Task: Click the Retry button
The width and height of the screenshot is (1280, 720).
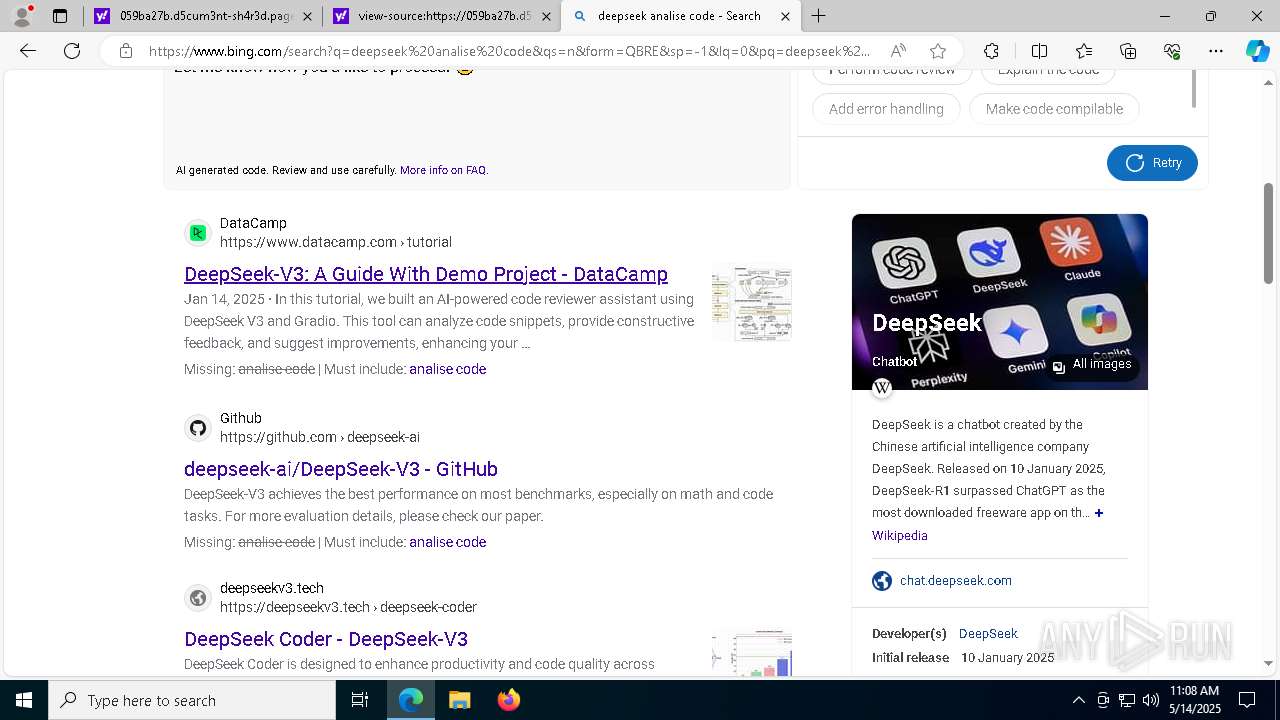Action: pos(1152,163)
